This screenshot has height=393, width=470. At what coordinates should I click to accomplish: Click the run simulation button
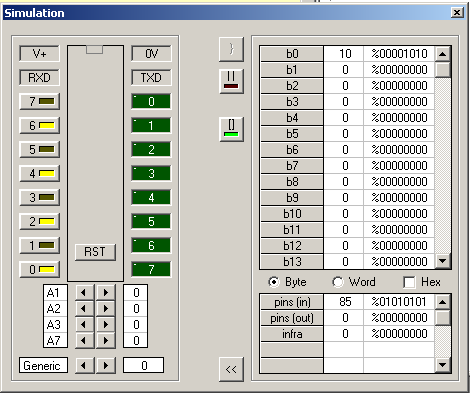pyautogui.click(x=231, y=49)
